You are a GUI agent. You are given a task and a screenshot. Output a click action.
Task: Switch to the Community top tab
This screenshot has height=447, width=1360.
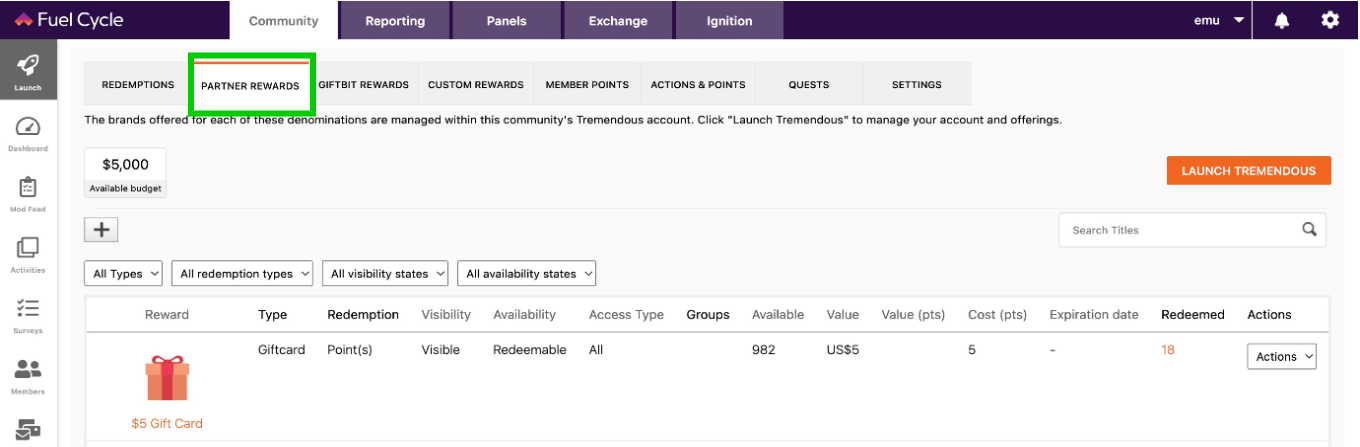coord(284,21)
